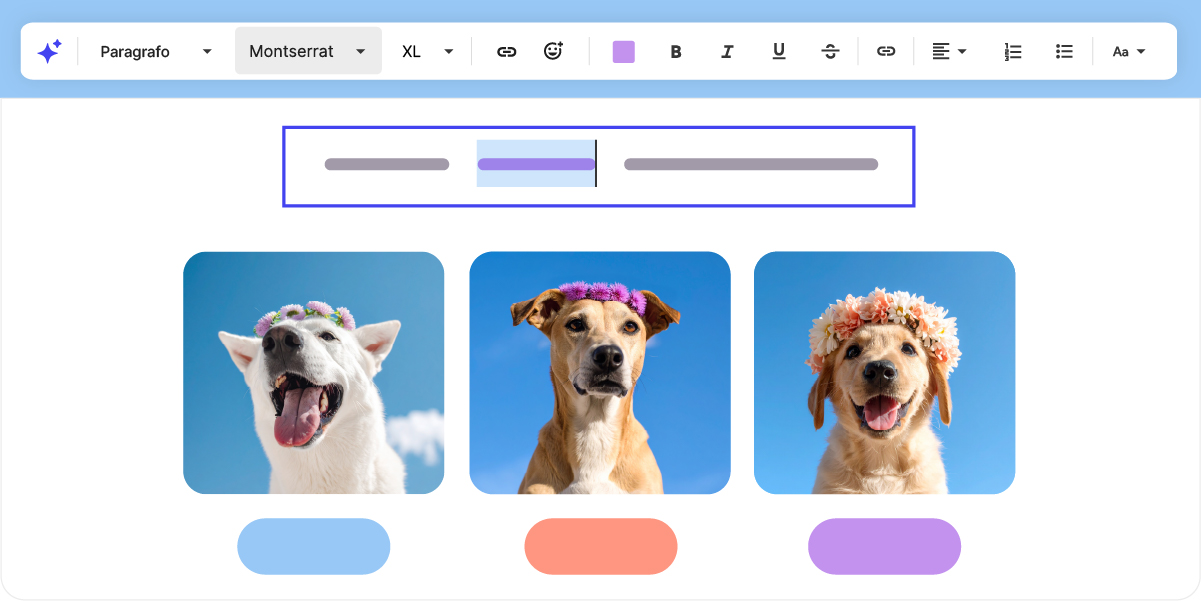This screenshot has height=601, width=1201.
Task: Open the Paragrafo style dropdown
Action: (156, 51)
